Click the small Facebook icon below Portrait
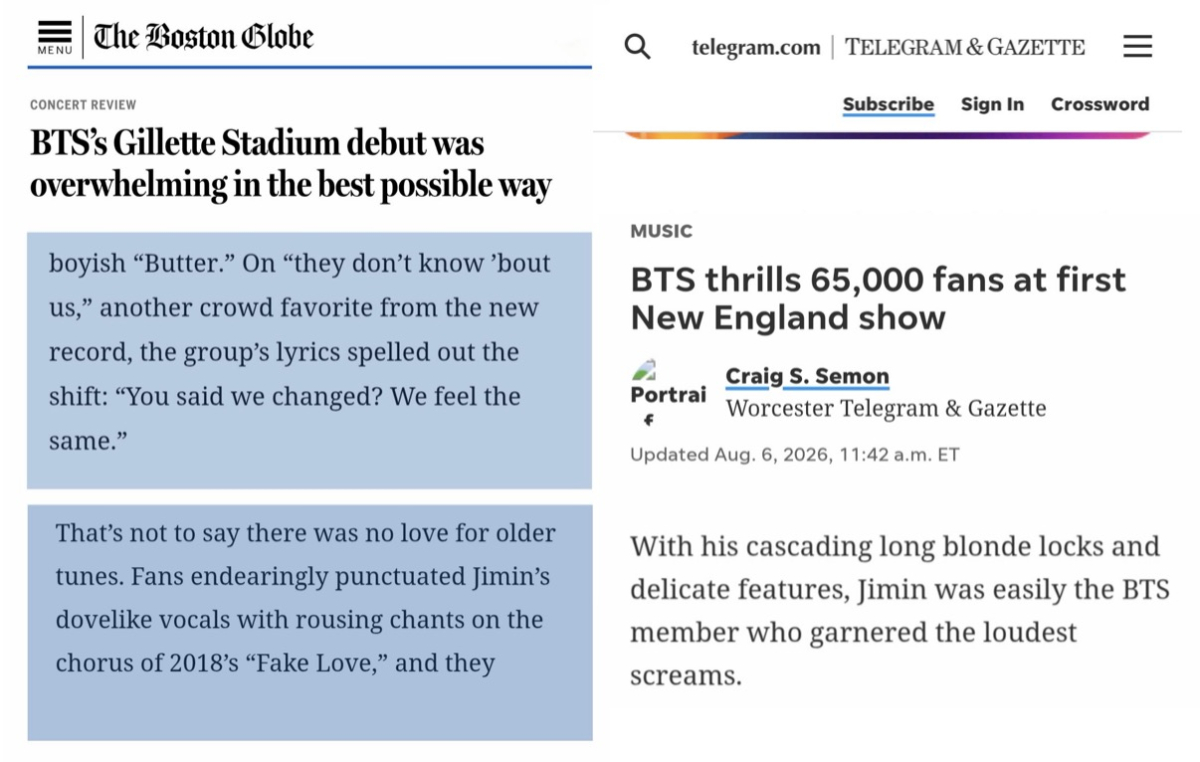The image size is (1200, 762). 648,420
